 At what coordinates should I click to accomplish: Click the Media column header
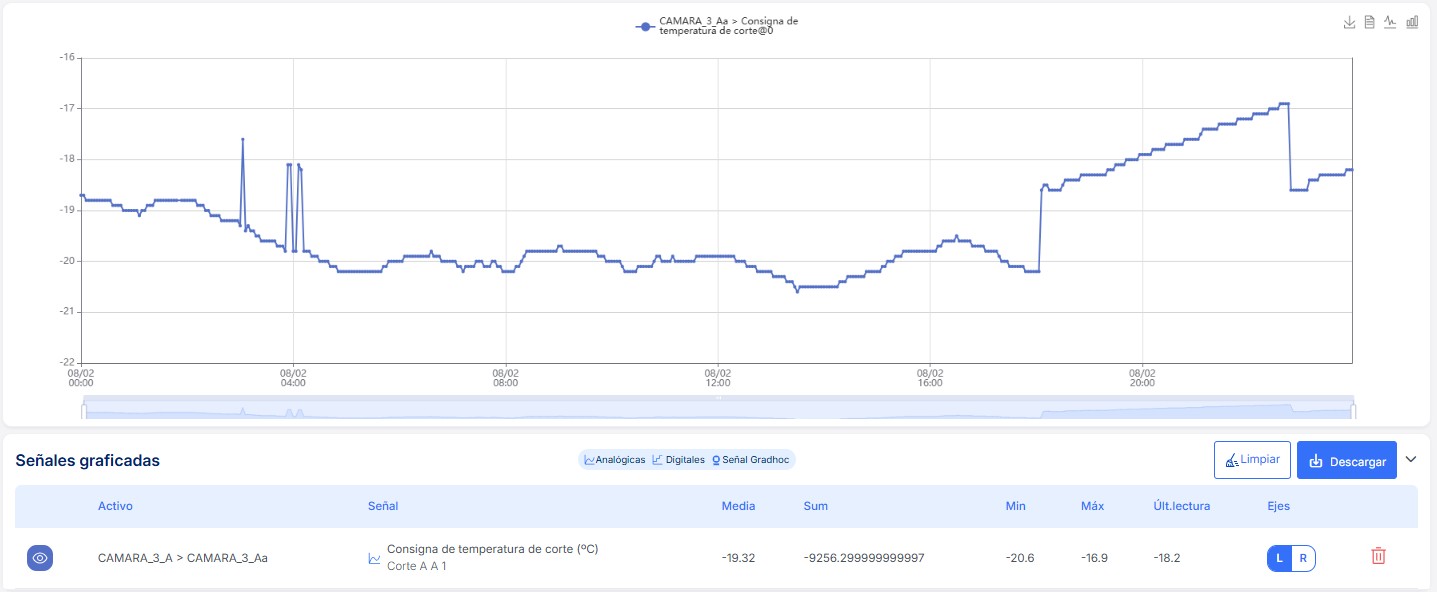738,506
